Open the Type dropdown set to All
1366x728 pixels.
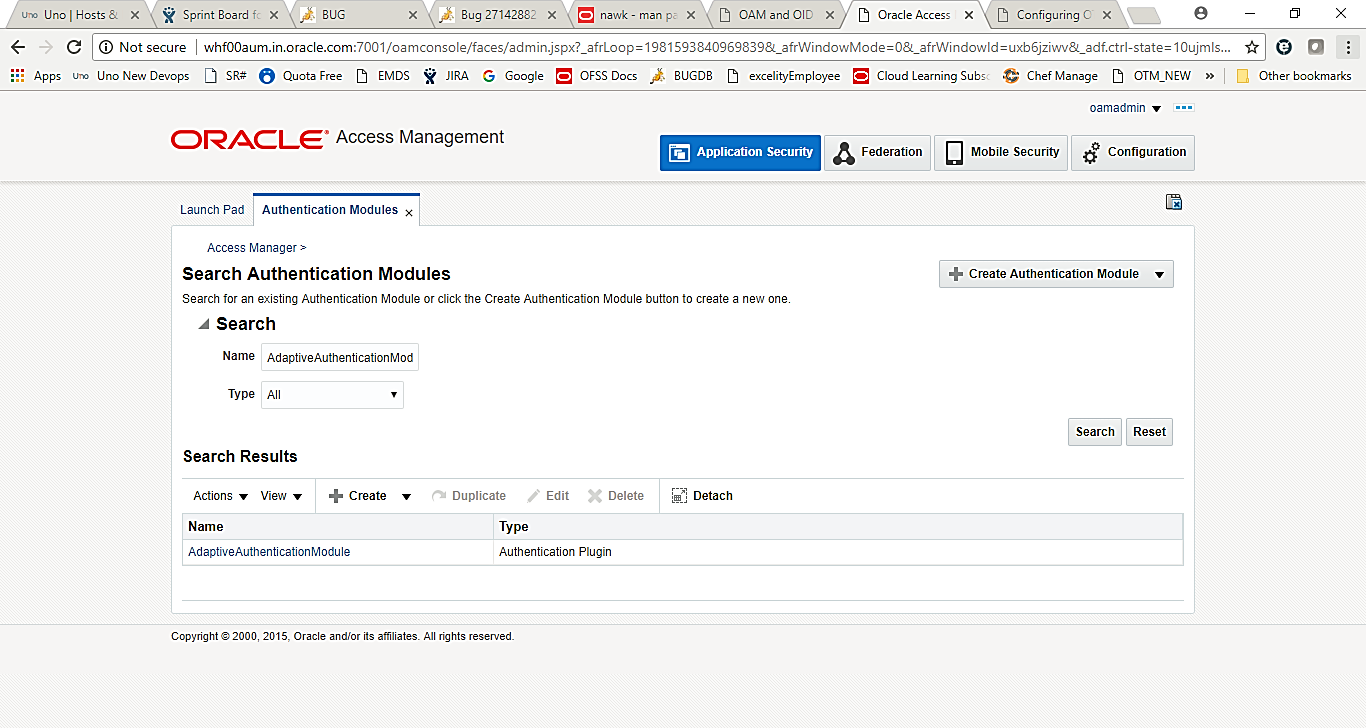pyautogui.click(x=332, y=395)
